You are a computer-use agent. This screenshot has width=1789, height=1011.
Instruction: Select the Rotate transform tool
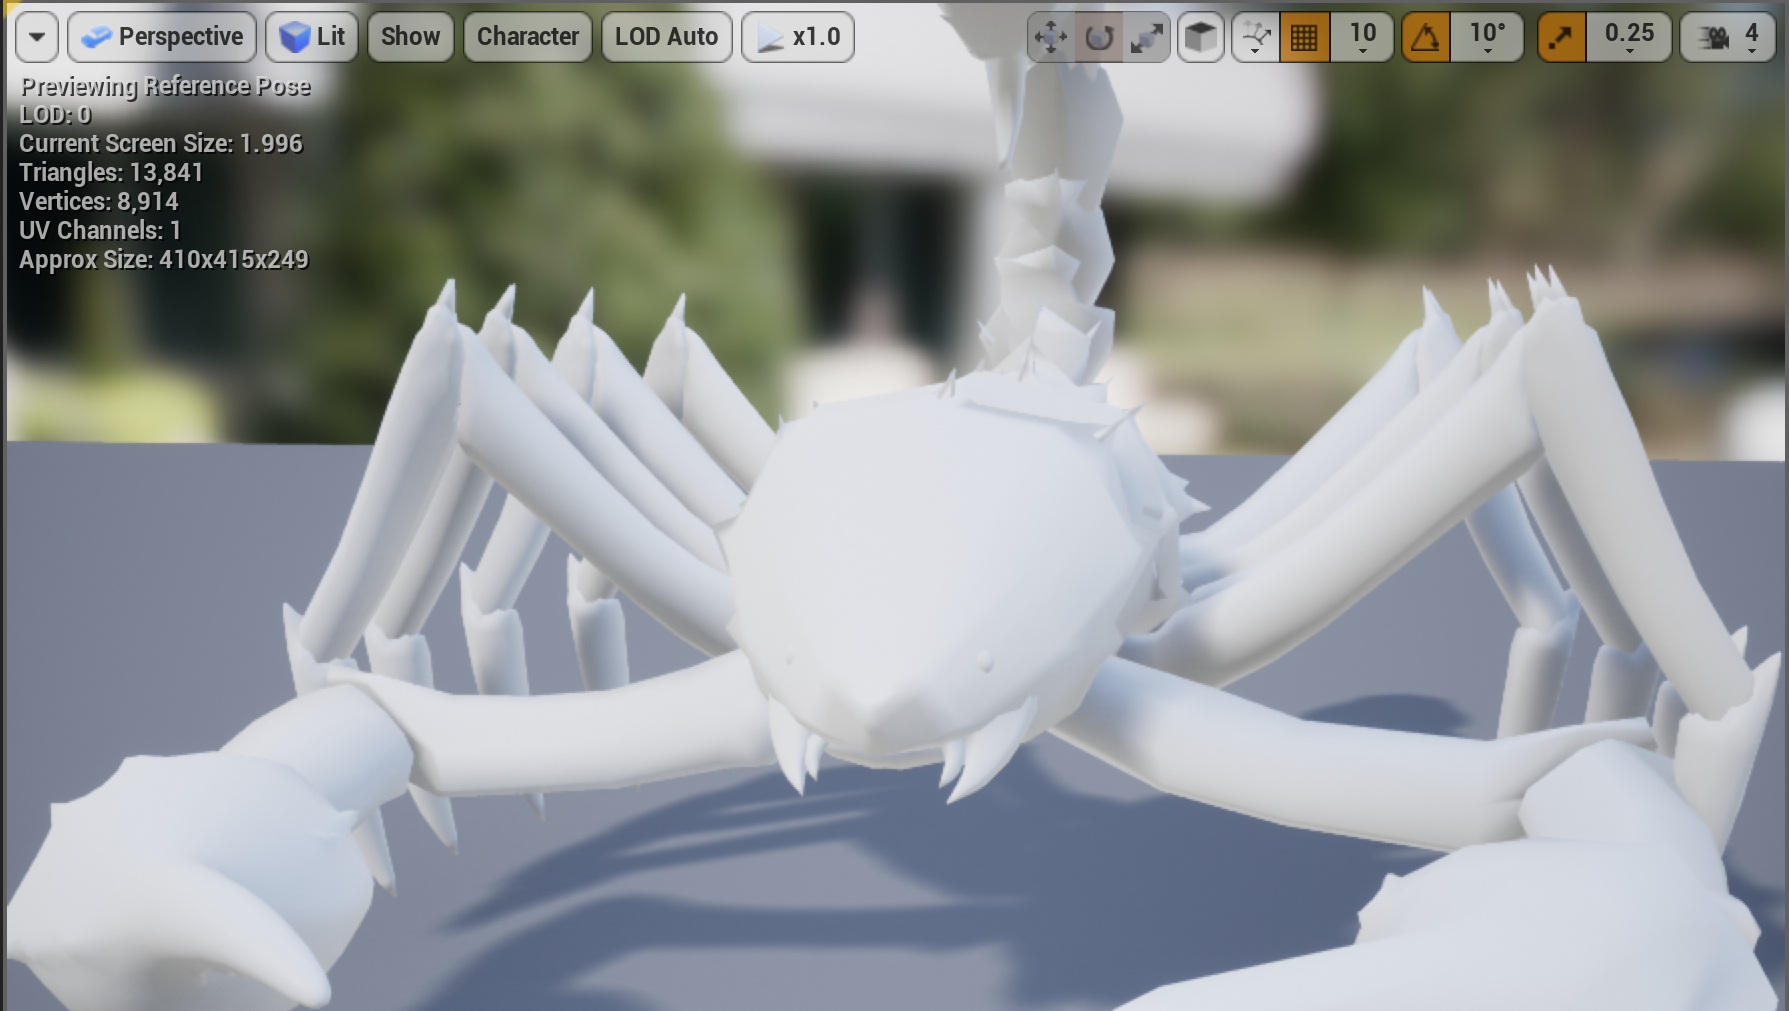(1099, 36)
